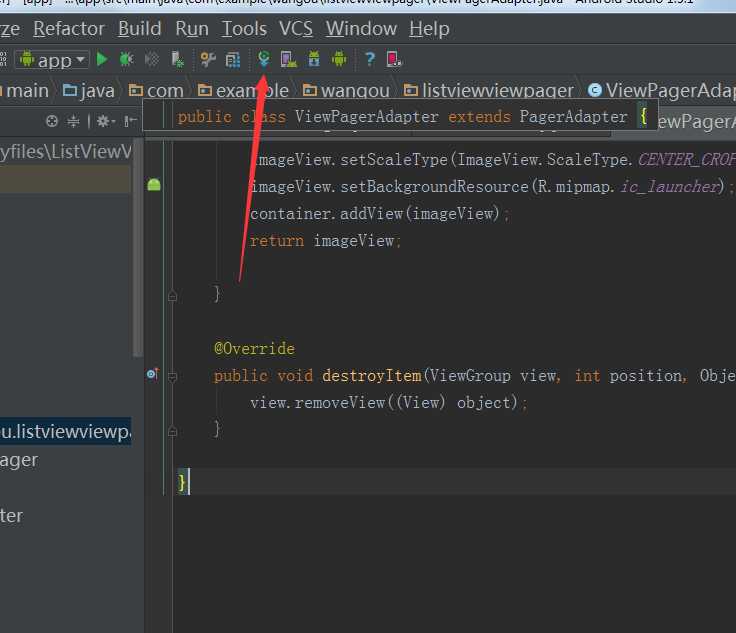Select example breadcrumb package
The image size is (736, 633).
tap(243, 91)
